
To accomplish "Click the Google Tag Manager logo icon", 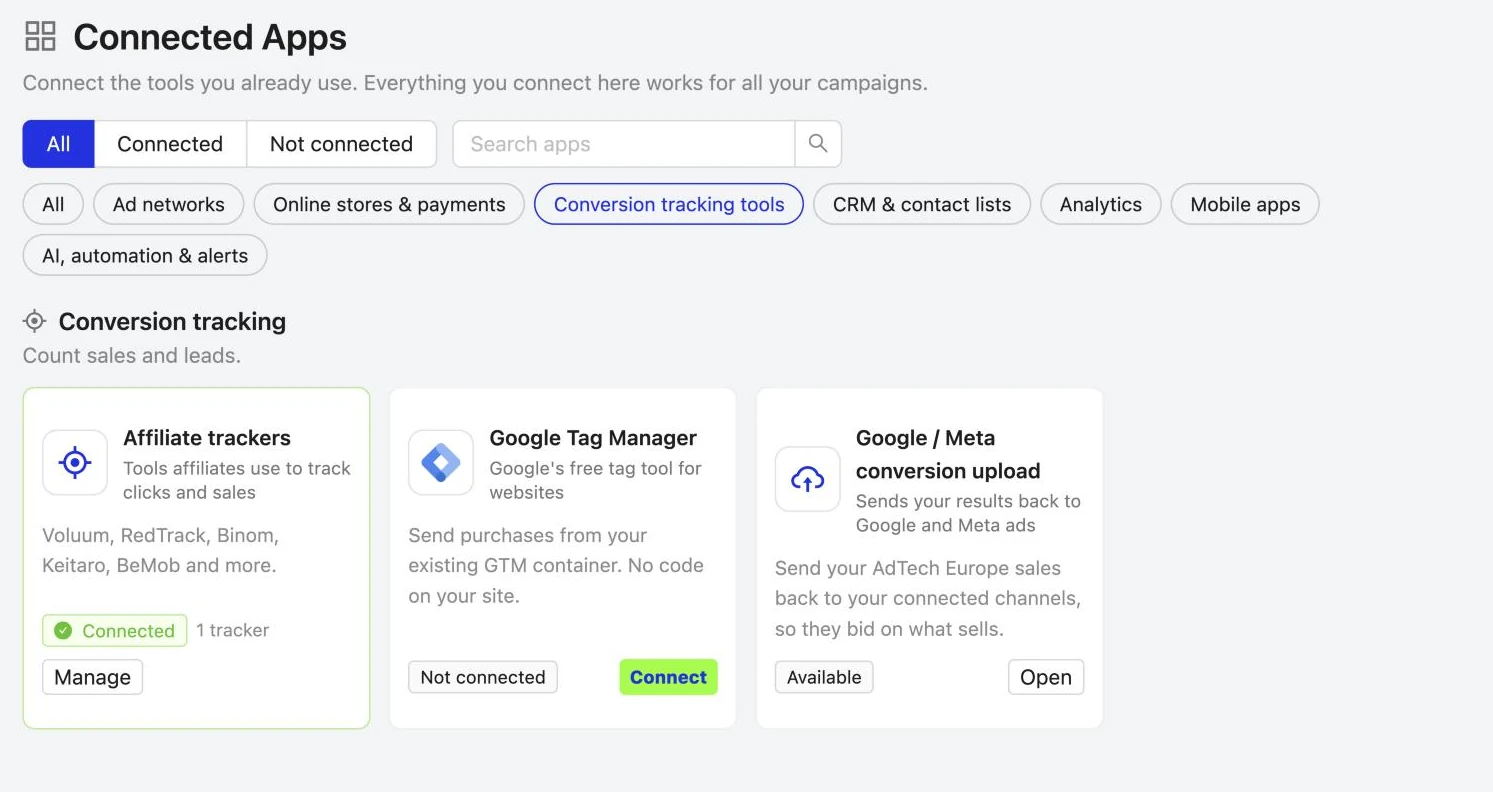I will pos(441,462).
